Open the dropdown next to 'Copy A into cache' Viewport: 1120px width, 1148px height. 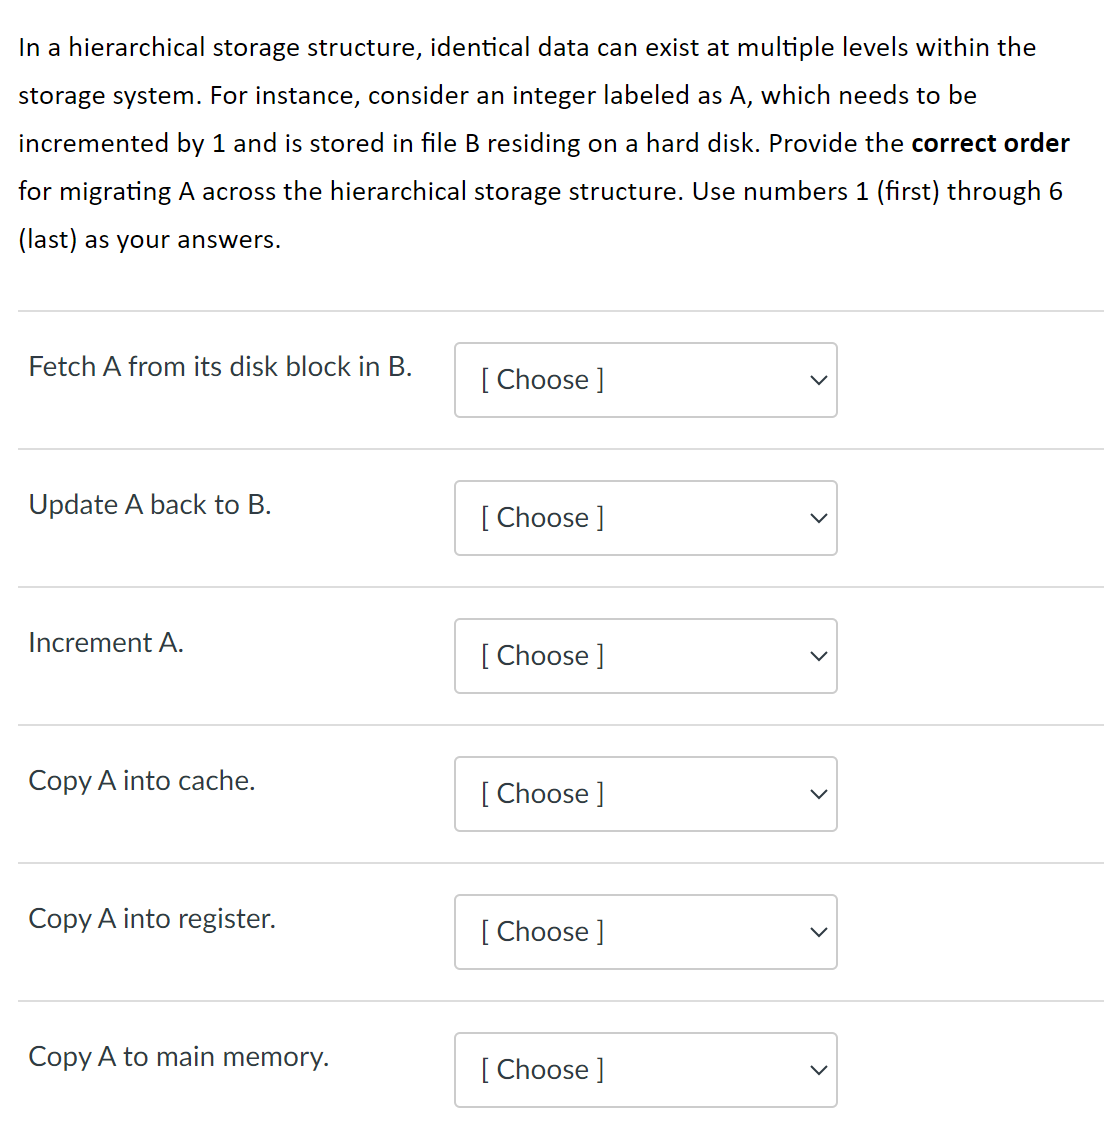click(x=645, y=794)
